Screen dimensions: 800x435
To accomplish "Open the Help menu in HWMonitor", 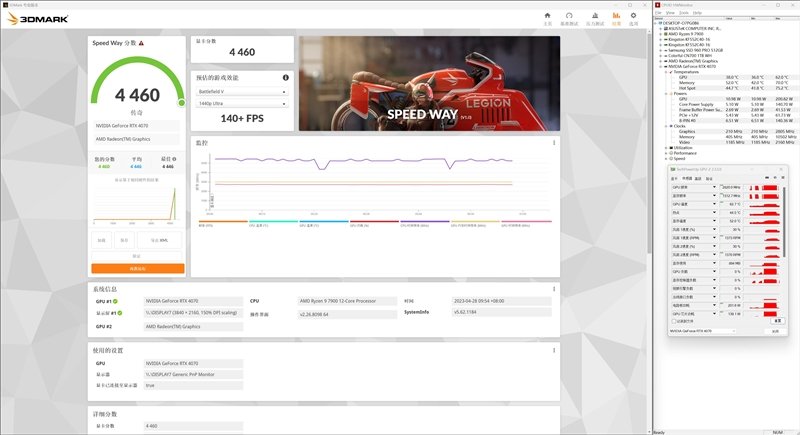I will (697, 13).
